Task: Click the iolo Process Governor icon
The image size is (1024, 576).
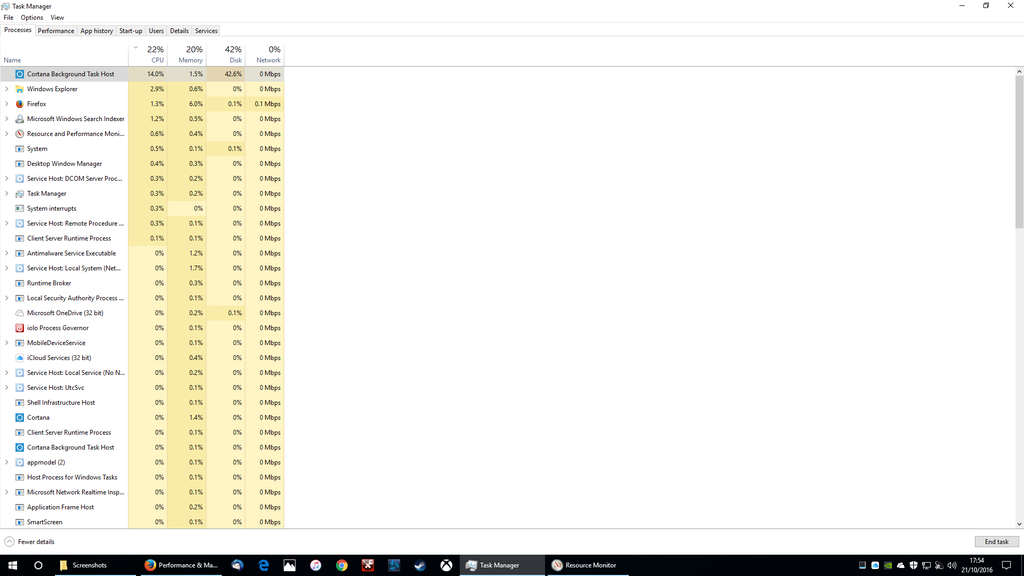Action: pyautogui.click(x=20, y=328)
